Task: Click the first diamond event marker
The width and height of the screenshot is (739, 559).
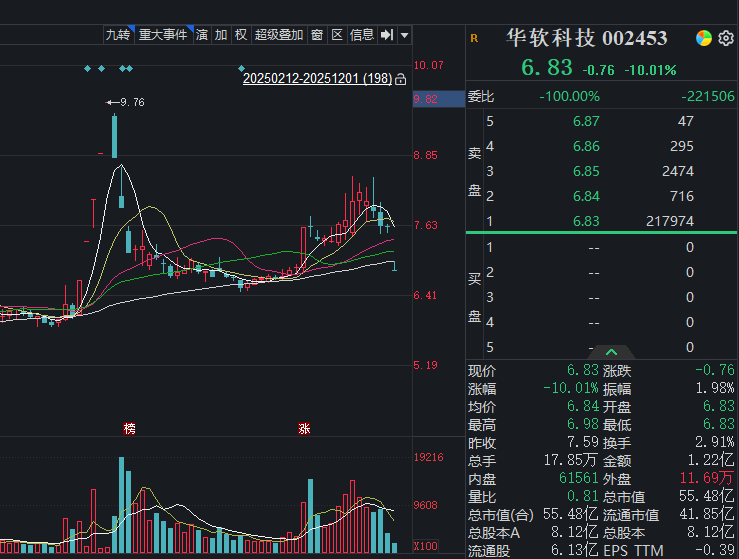Action: [87, 69]
